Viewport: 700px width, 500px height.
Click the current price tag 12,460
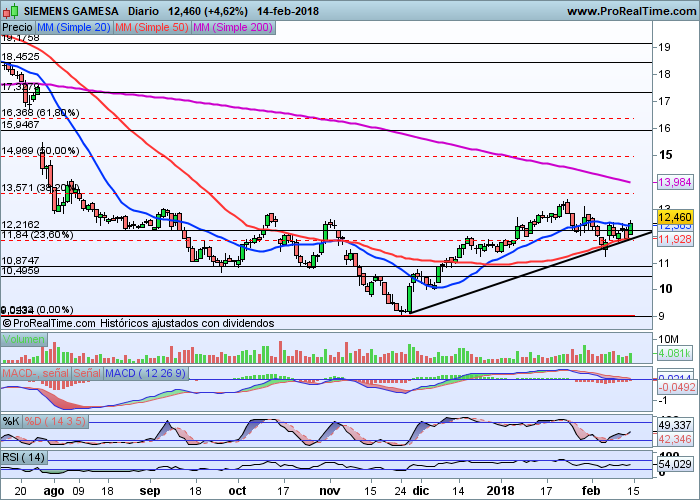pyautogui.click(x=675, y=216)
